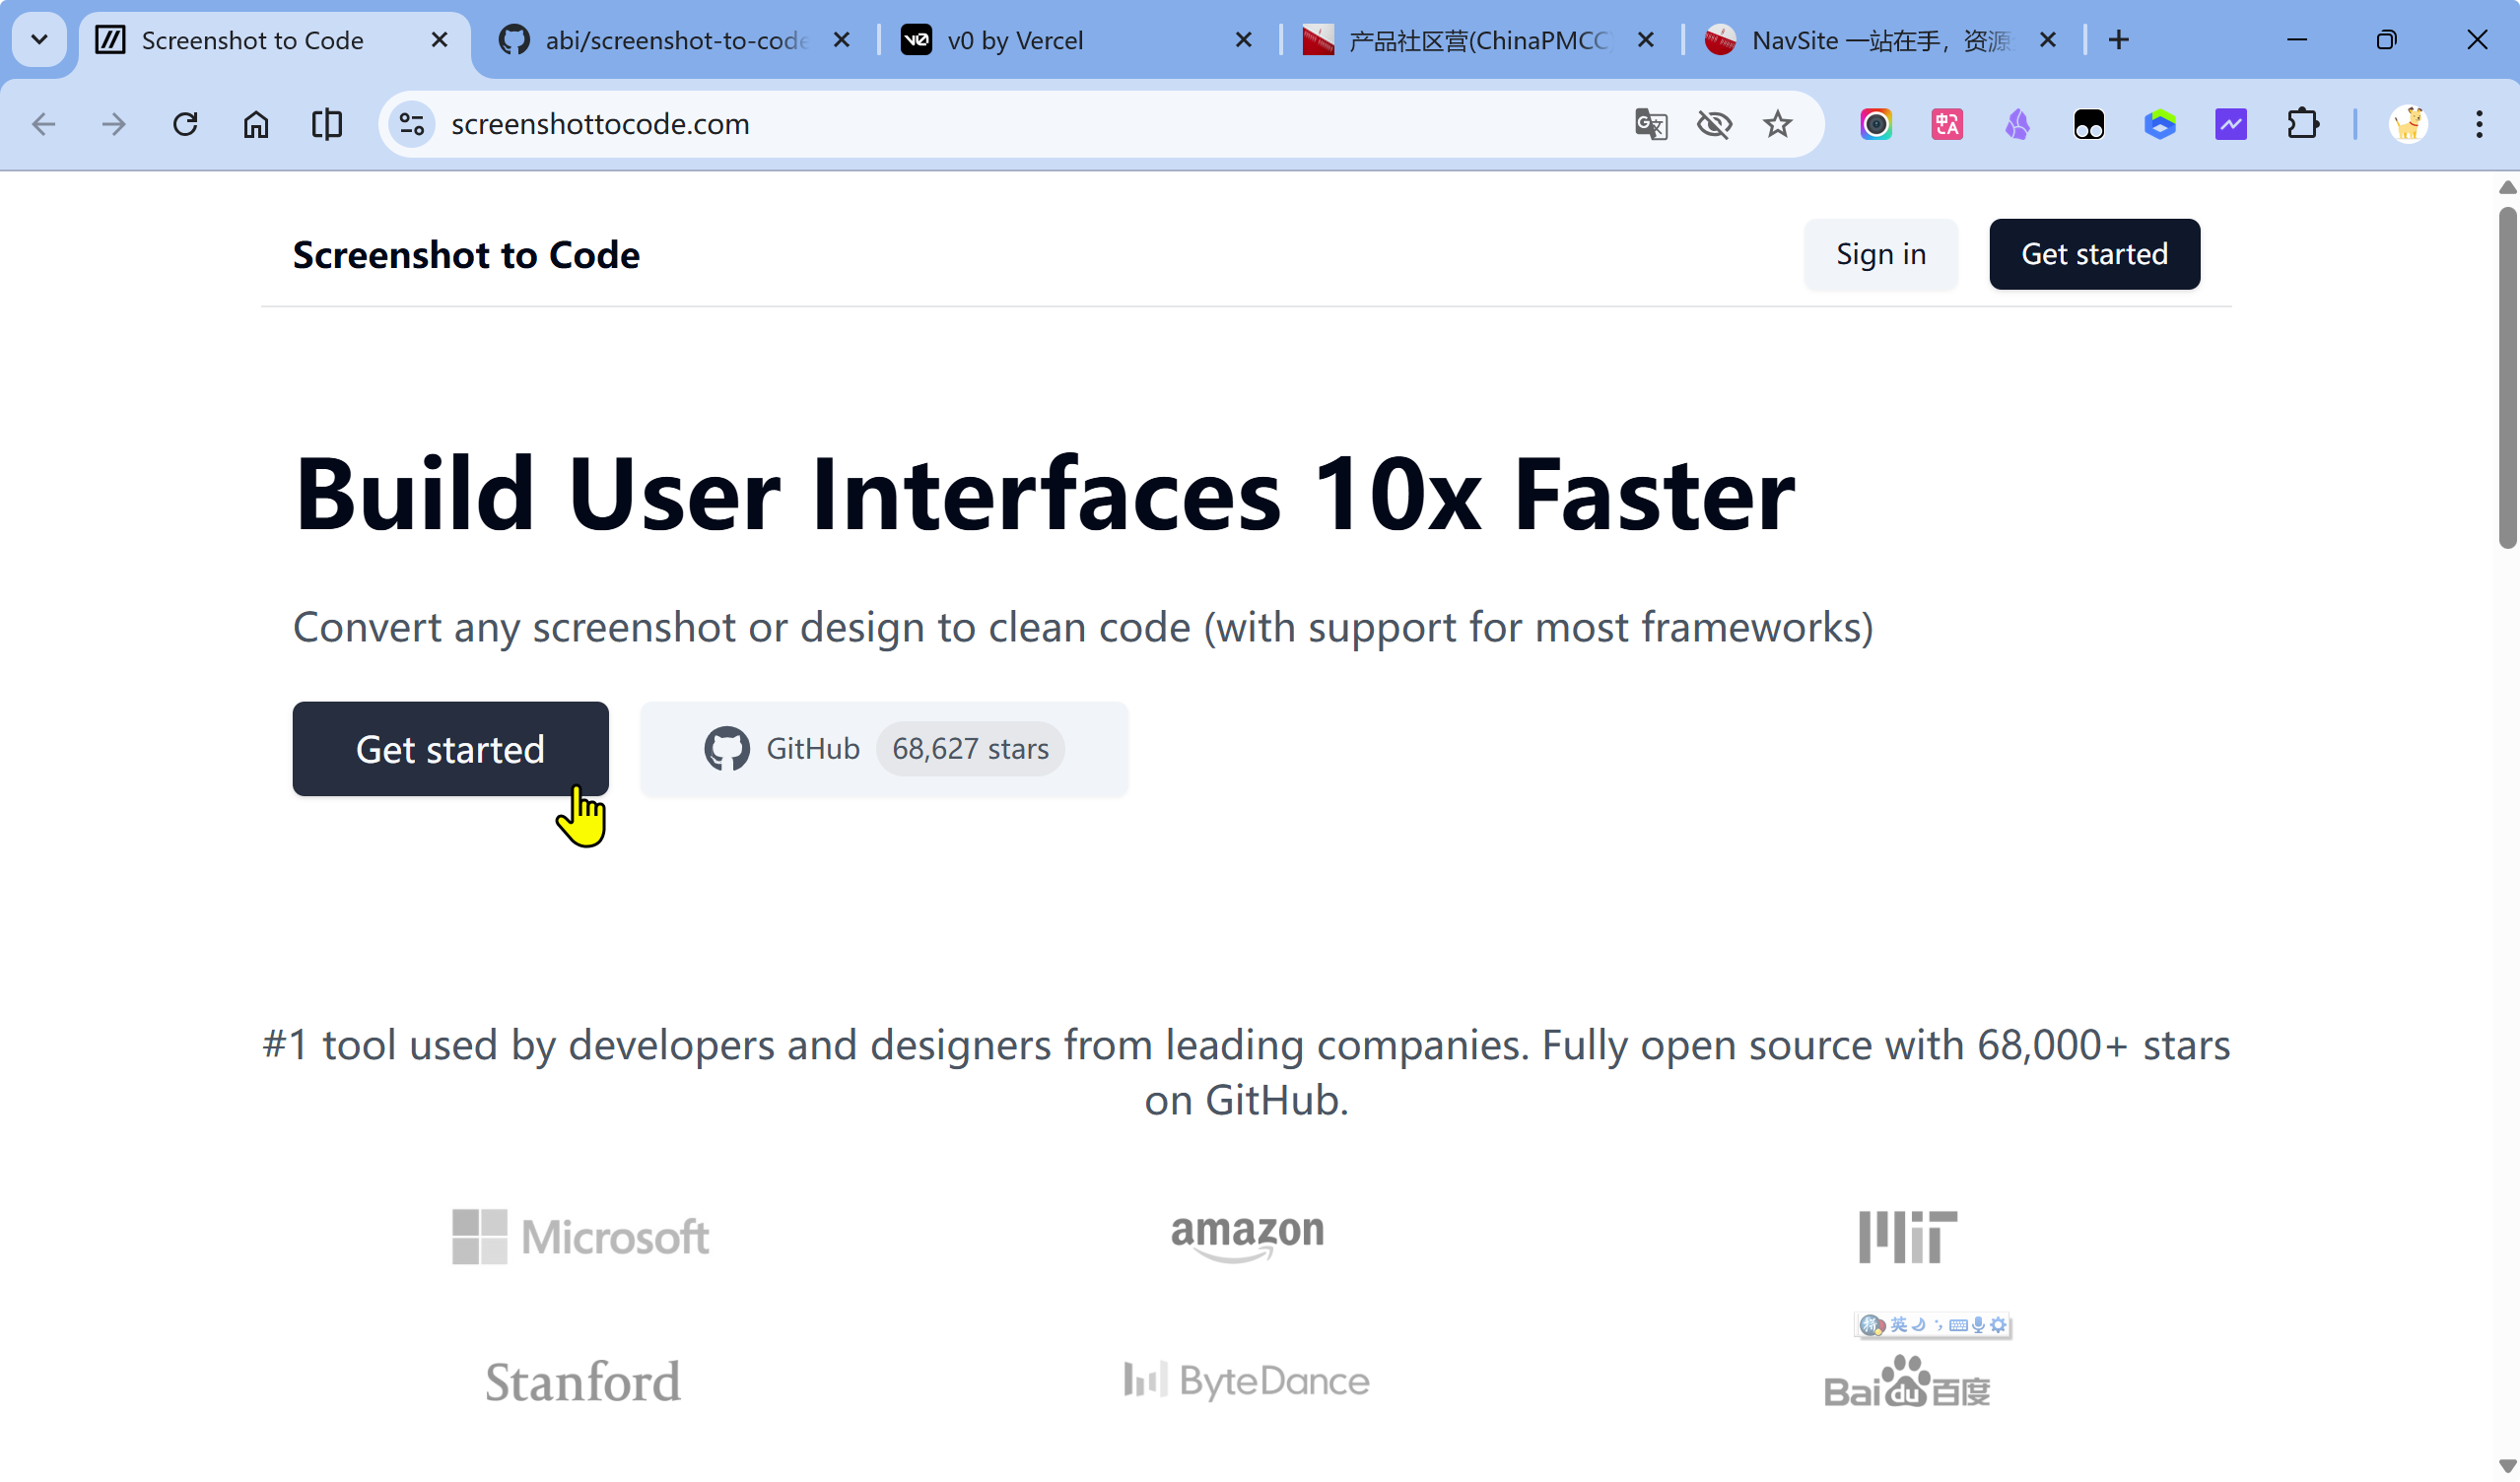Open Chrome three-dot menu
Screen dimensions: 2520x1482
[x=2479, y=124]
